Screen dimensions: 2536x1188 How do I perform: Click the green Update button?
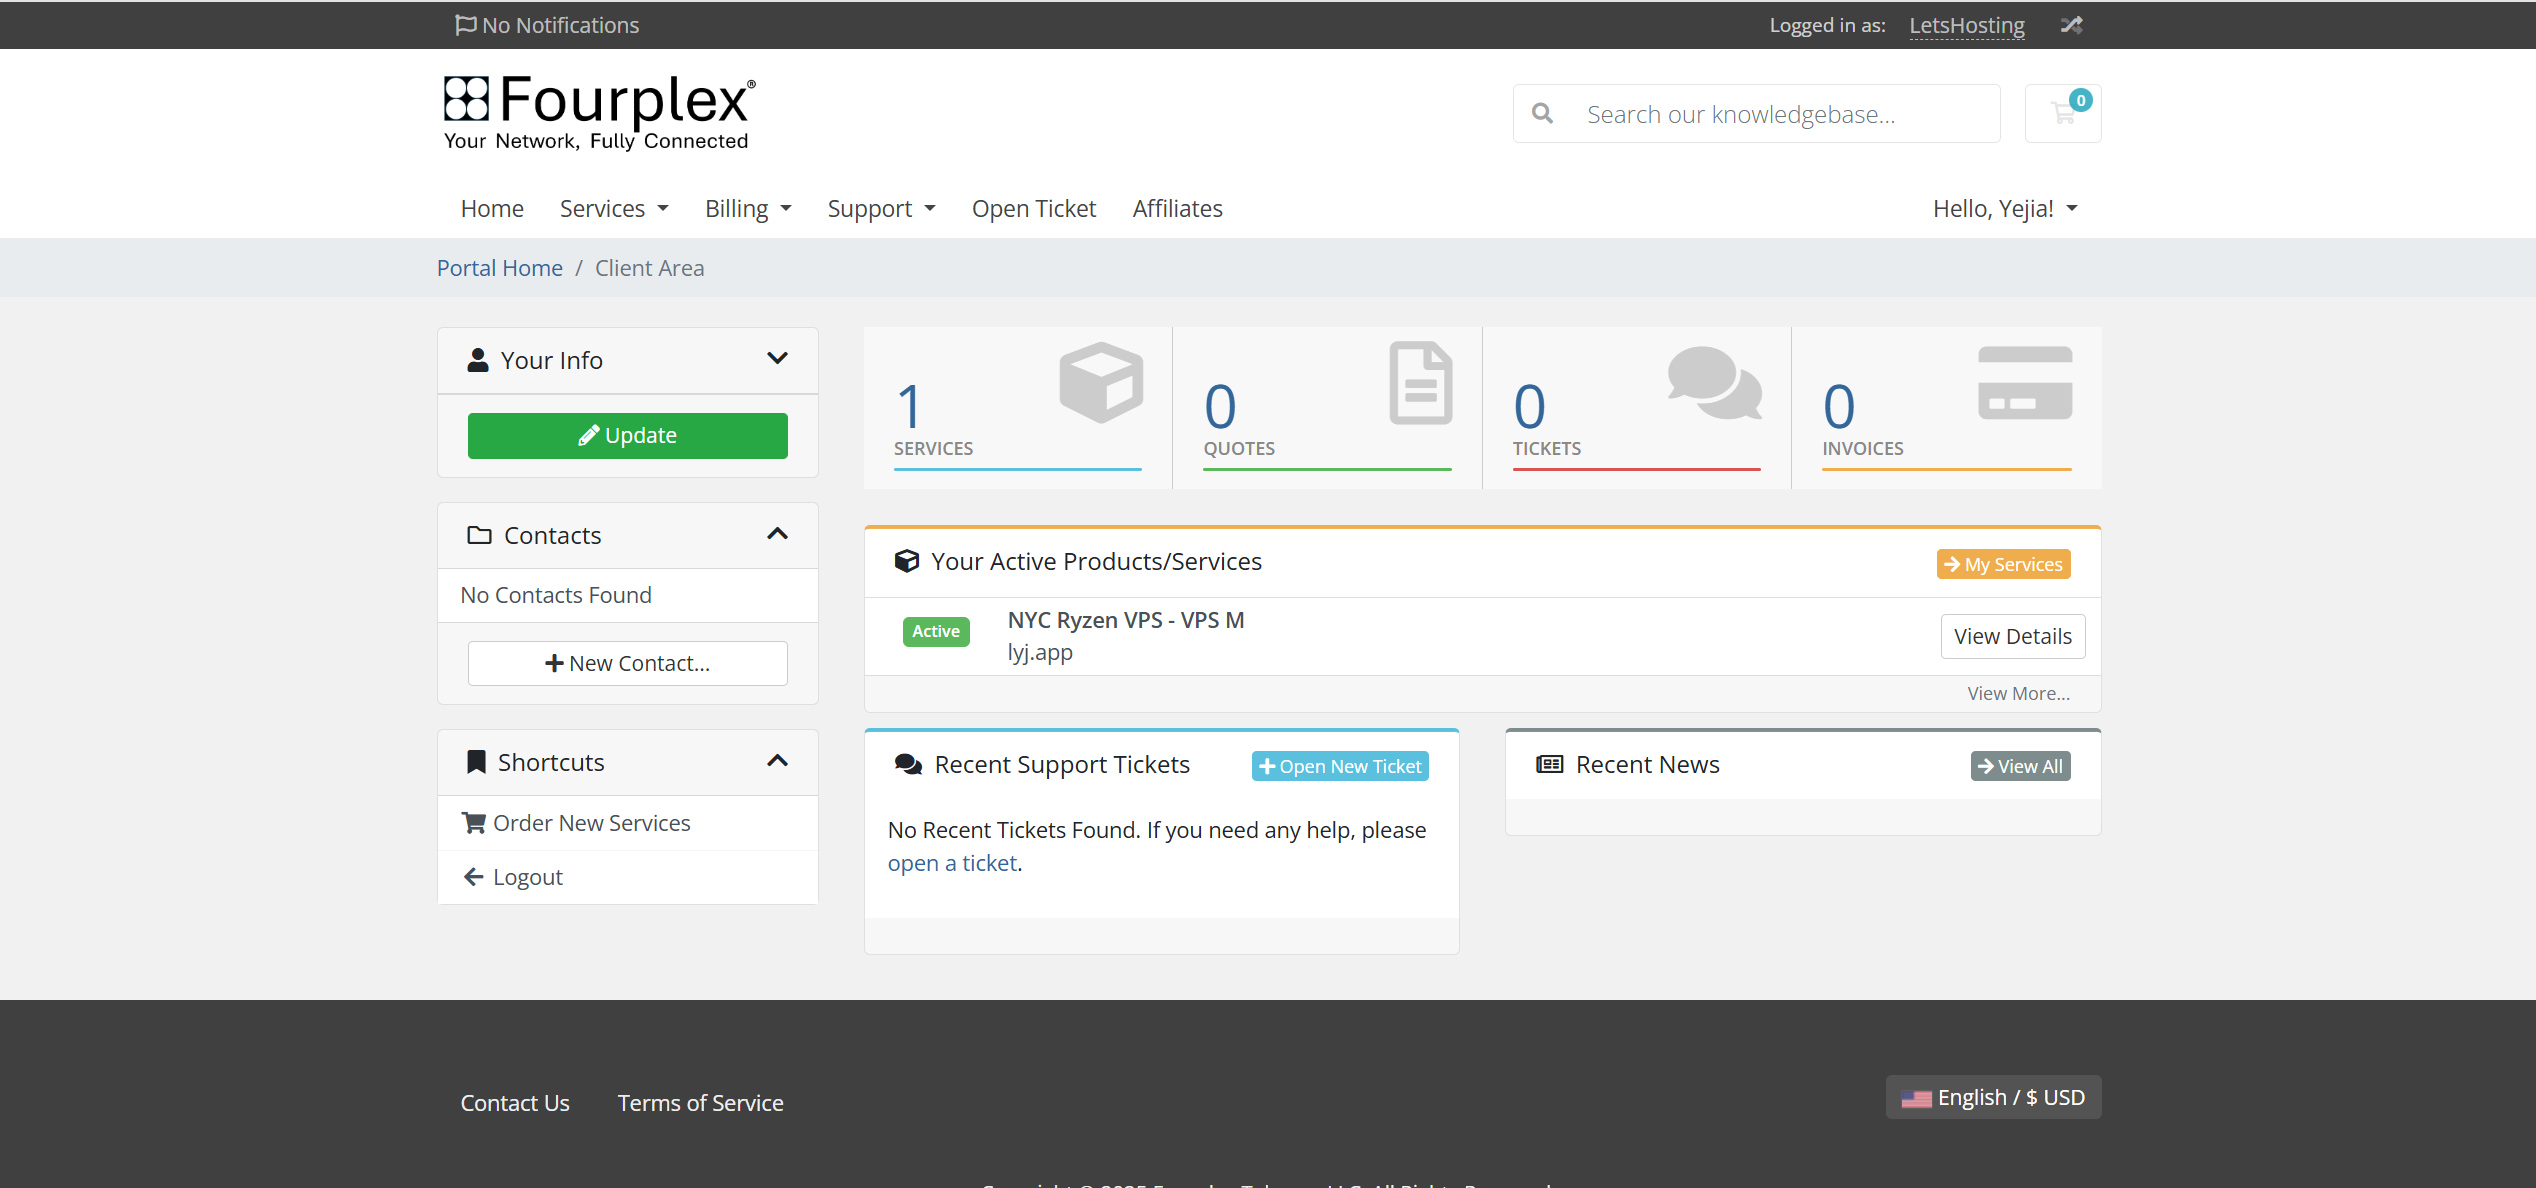(628, 436)
